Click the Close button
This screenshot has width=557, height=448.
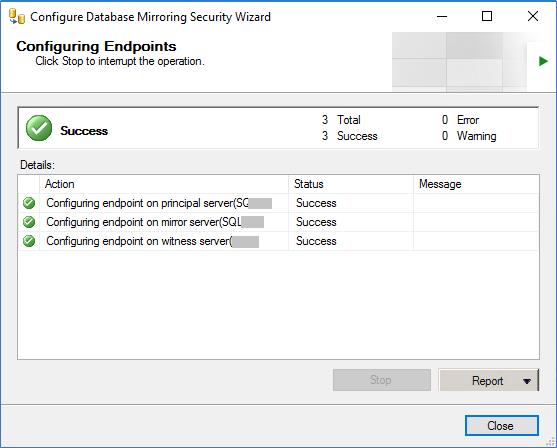[502, 425]
